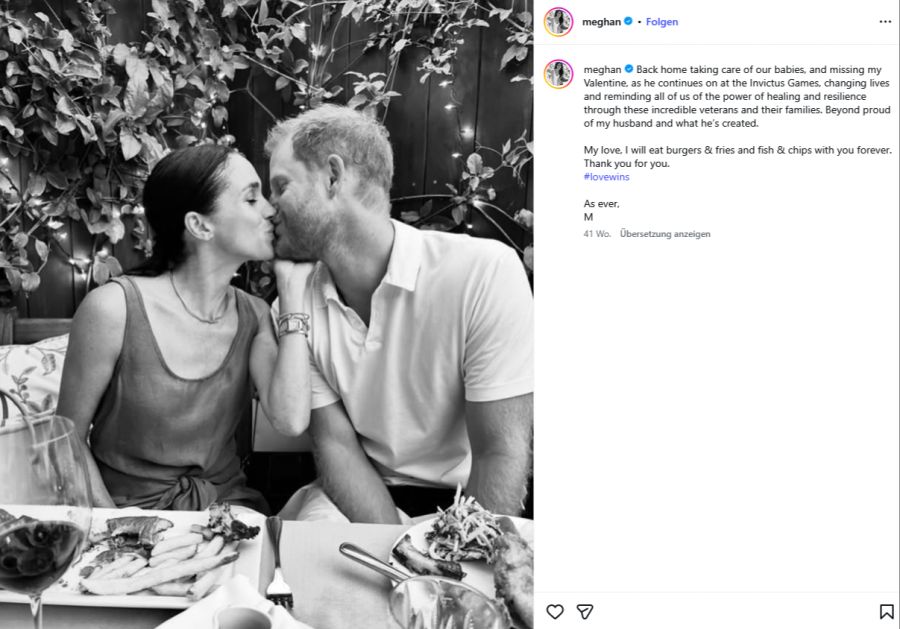Viewport: 900px width, 629px height.
Task: Follow meghan by clicking Folgen
Action: 663,21
